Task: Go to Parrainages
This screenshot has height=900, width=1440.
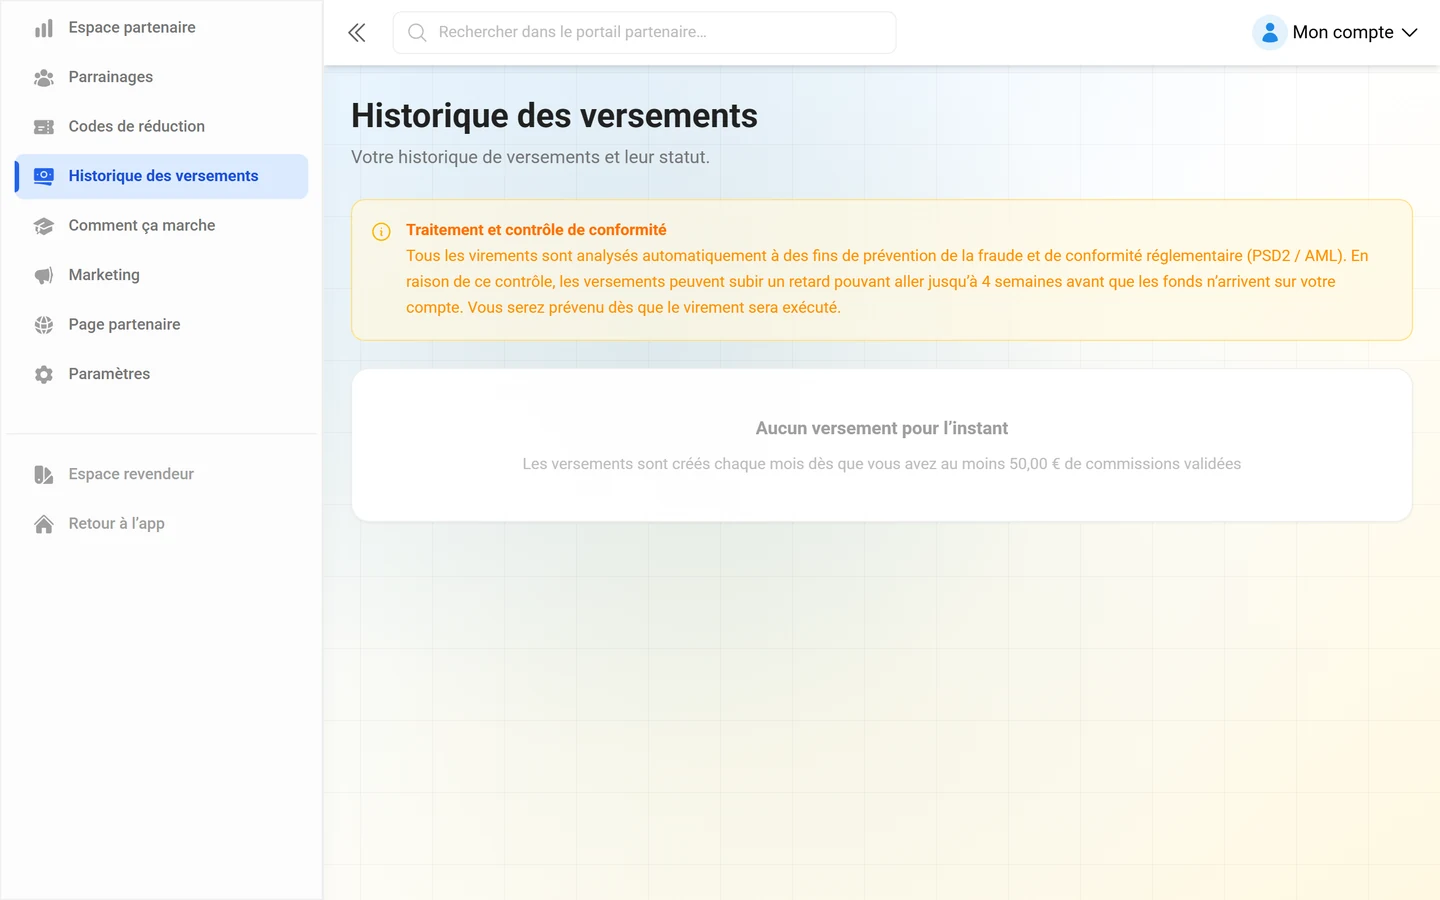Action: pos(161,77)
